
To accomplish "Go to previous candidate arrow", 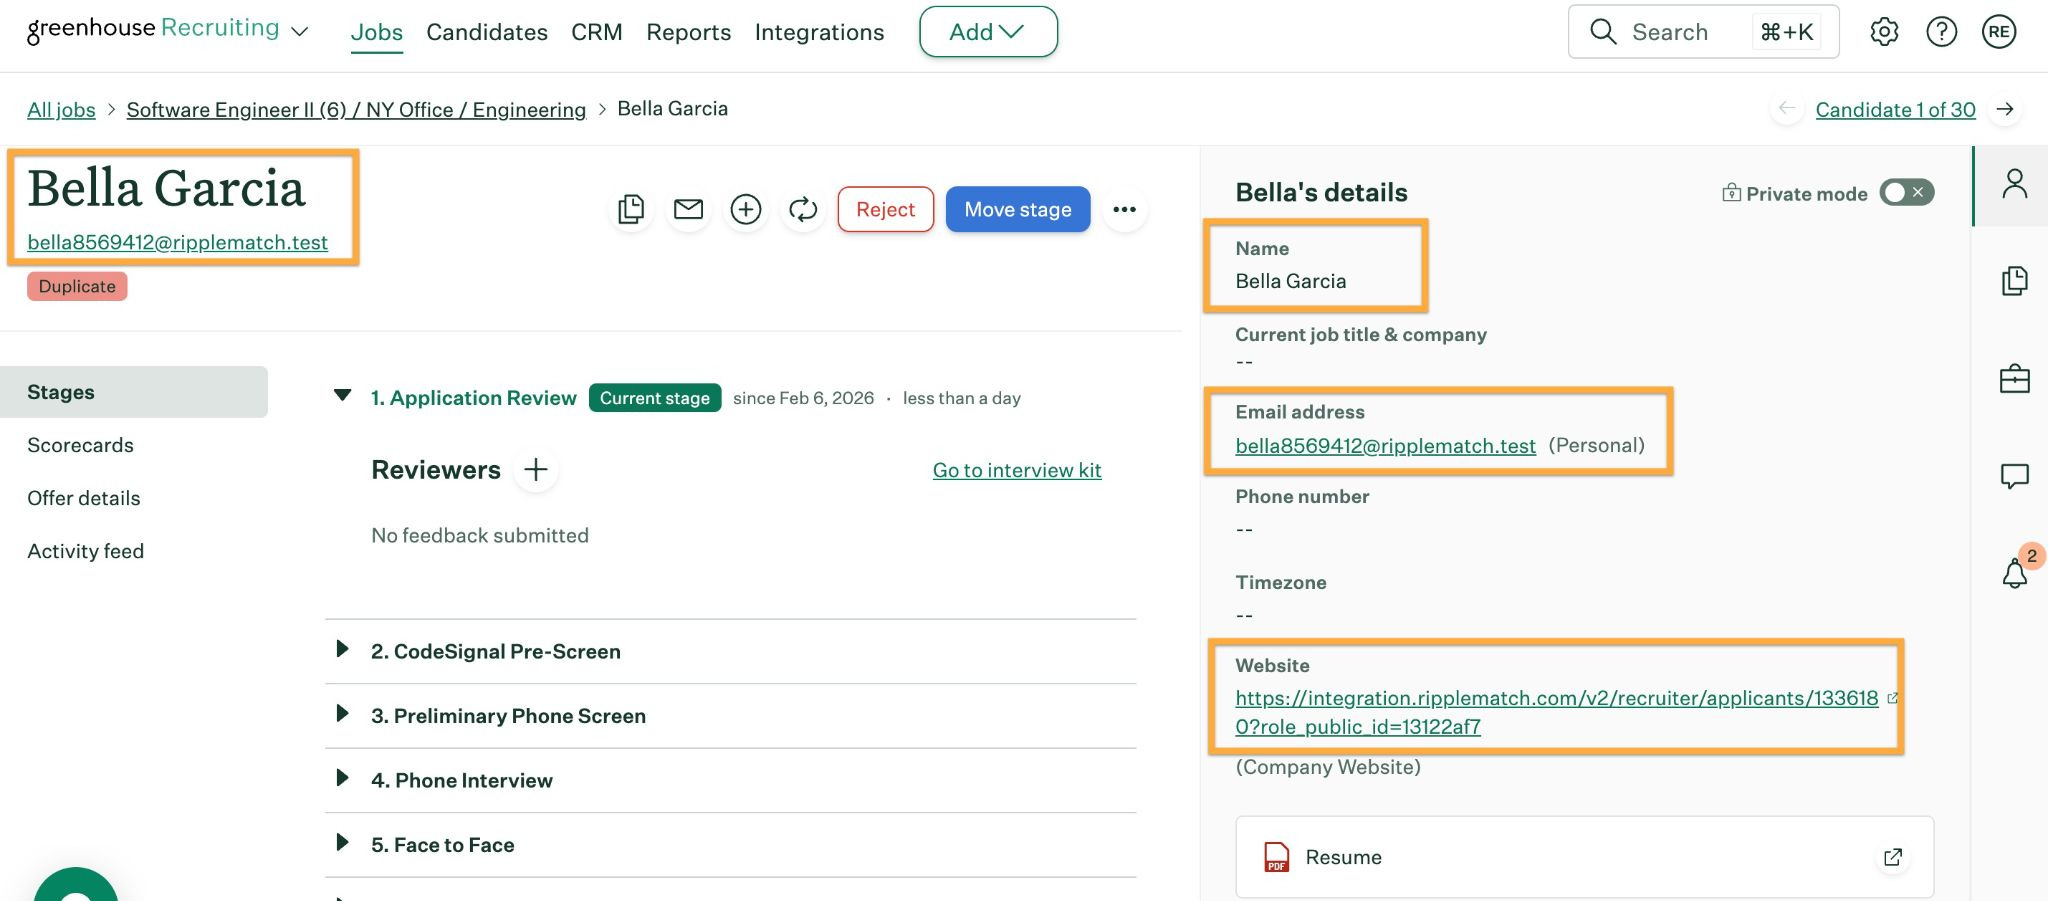I will pyautogui.click(x=1787, y=109).
